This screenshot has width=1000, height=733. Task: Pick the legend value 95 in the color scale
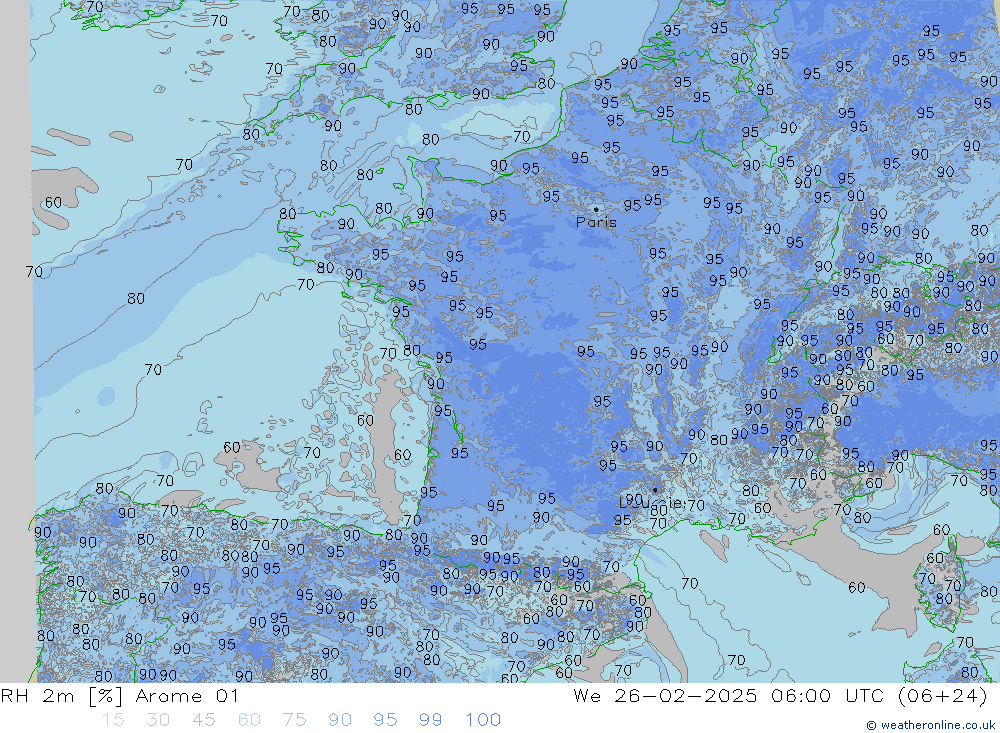point(385,720)
